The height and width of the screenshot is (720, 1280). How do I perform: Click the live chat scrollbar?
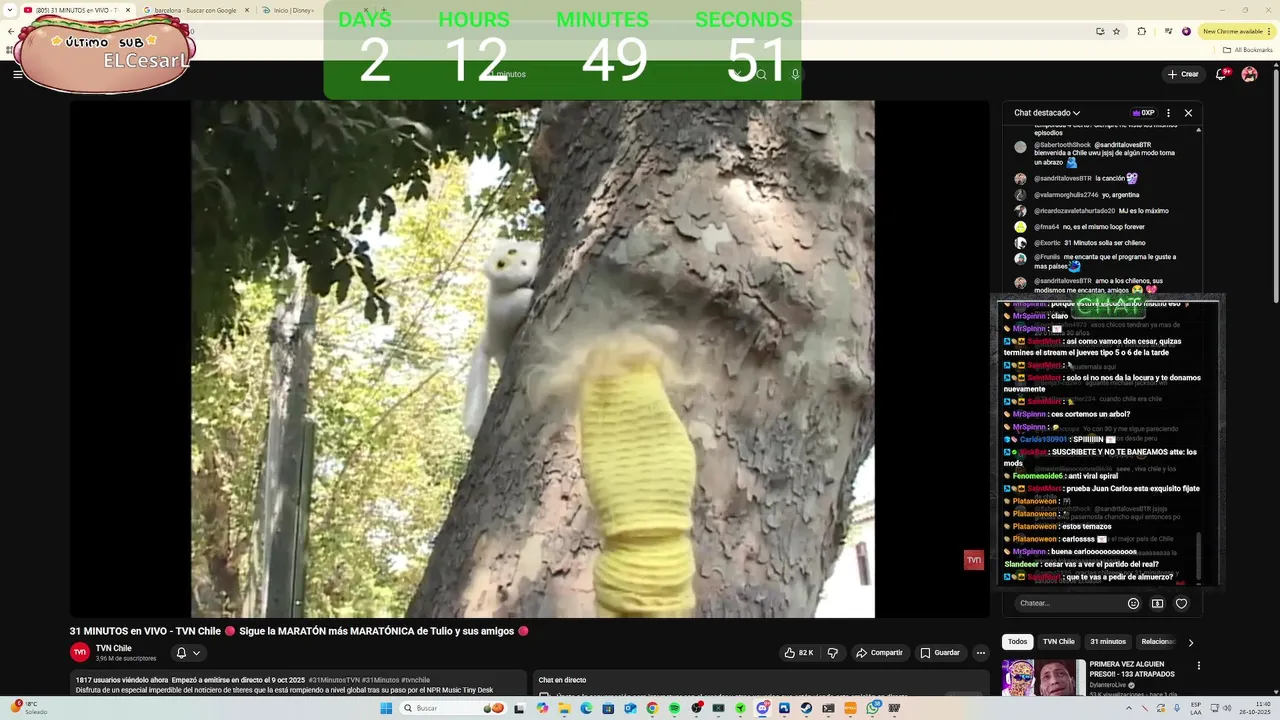[x=1198, y=556]
